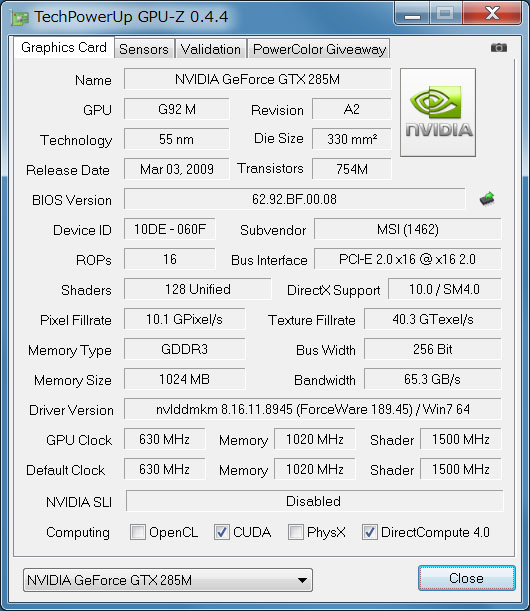Enable the OpenCL checkbox
This screenshot has height=611, width=530.
tap(138, 532)
